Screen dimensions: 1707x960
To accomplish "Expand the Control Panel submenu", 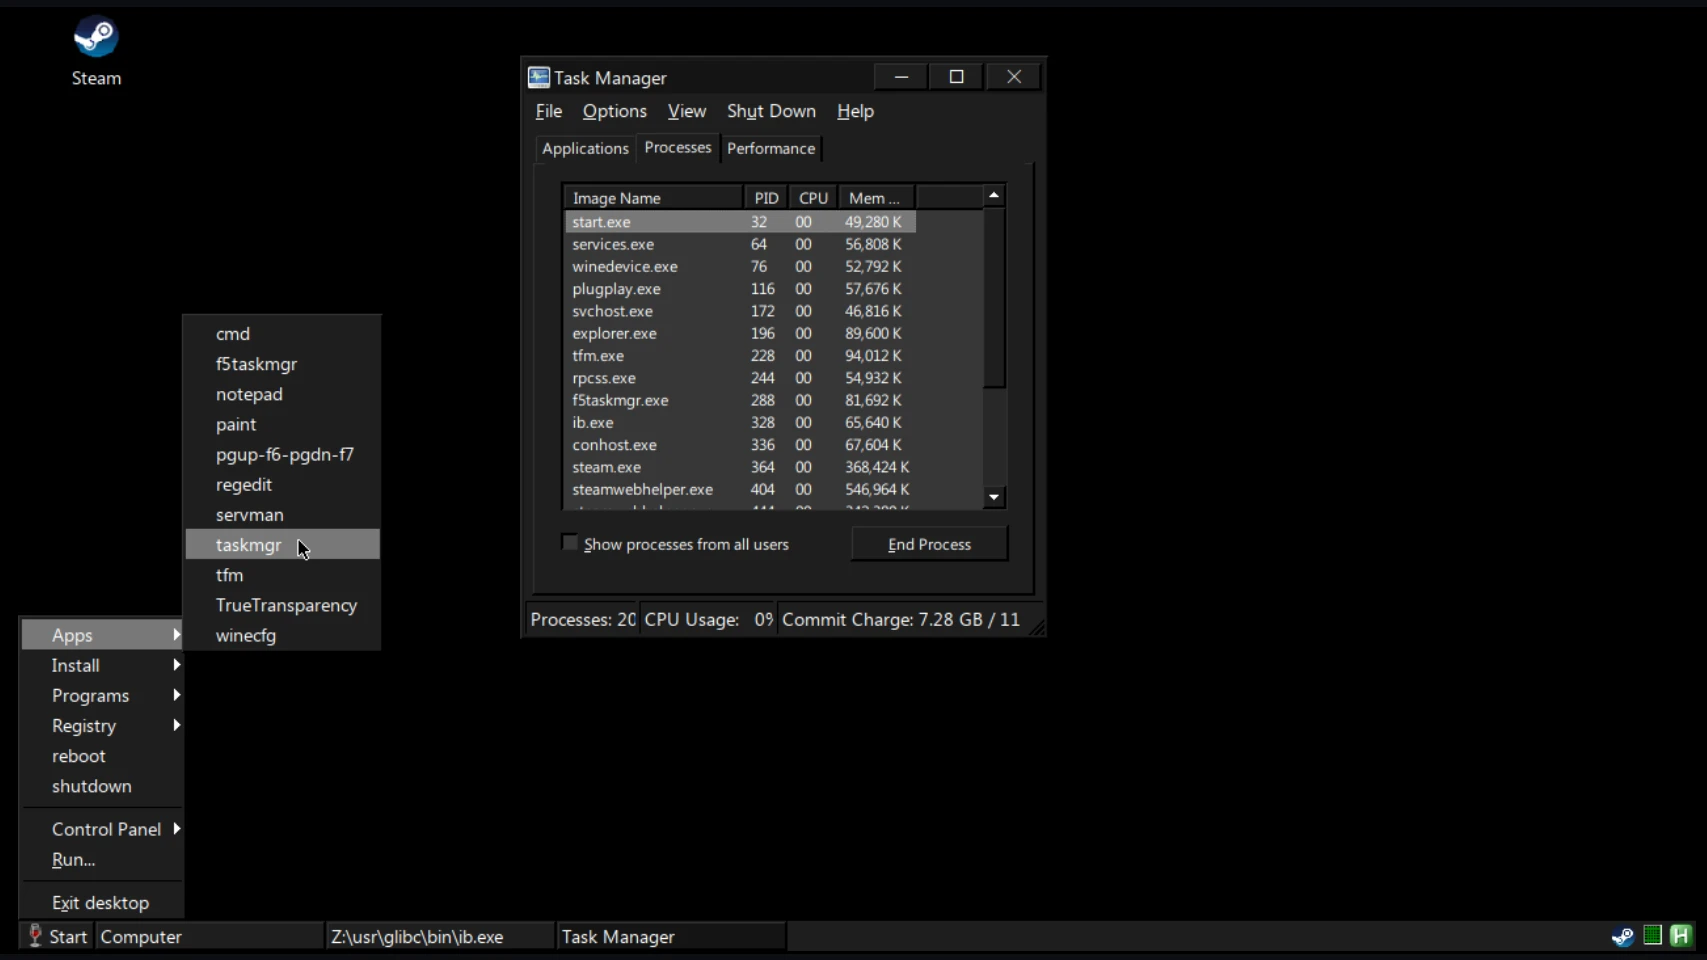I will click(106, 829).
